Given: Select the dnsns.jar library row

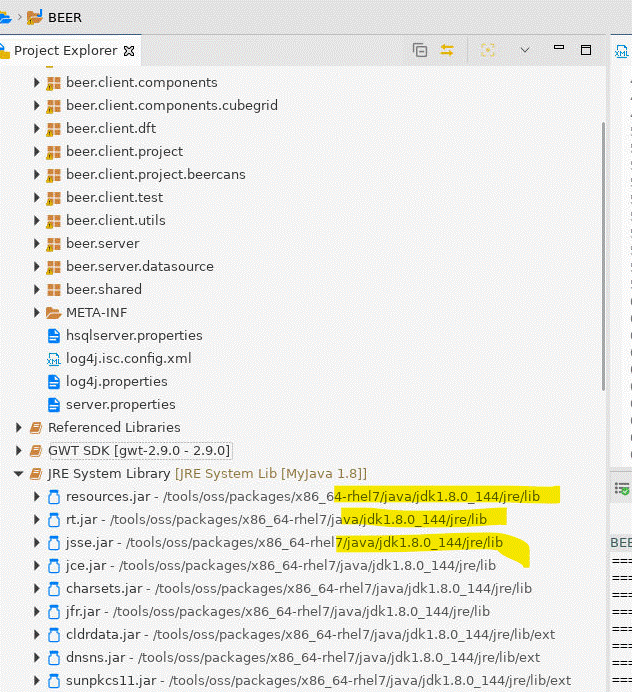Looking at the screenshot, I should [303, 657].
